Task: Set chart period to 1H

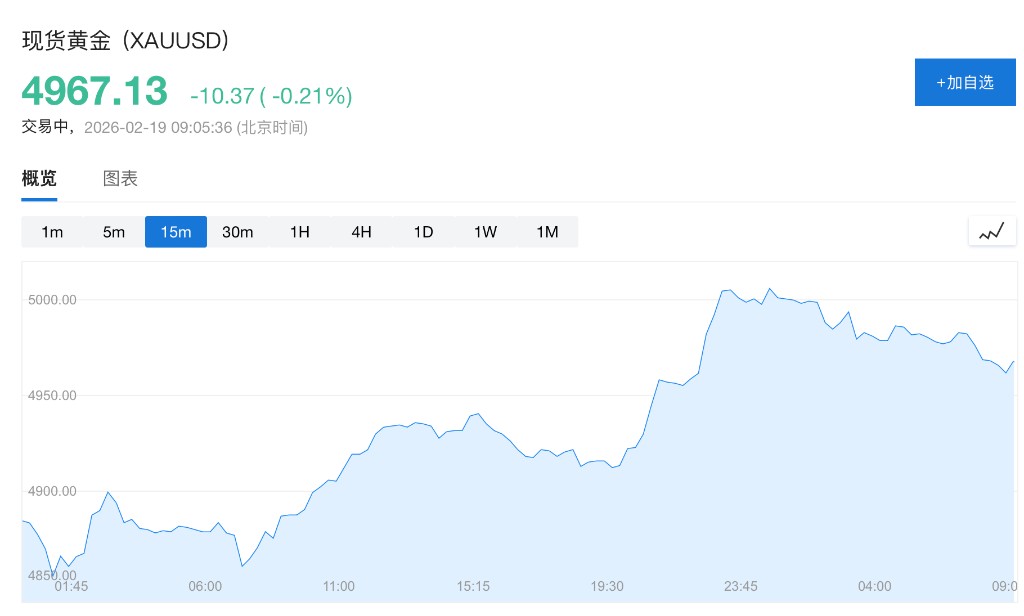Action: click(300, 232)
